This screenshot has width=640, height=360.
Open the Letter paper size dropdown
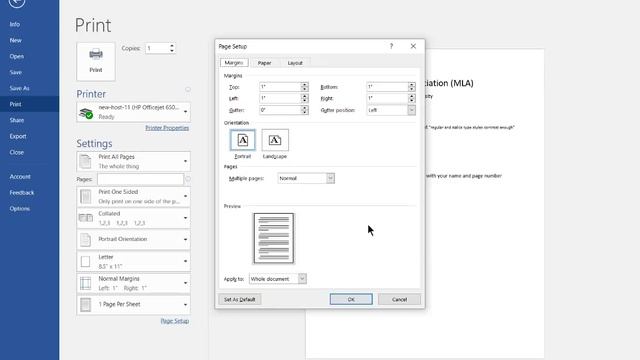click(x=133, y=261)
